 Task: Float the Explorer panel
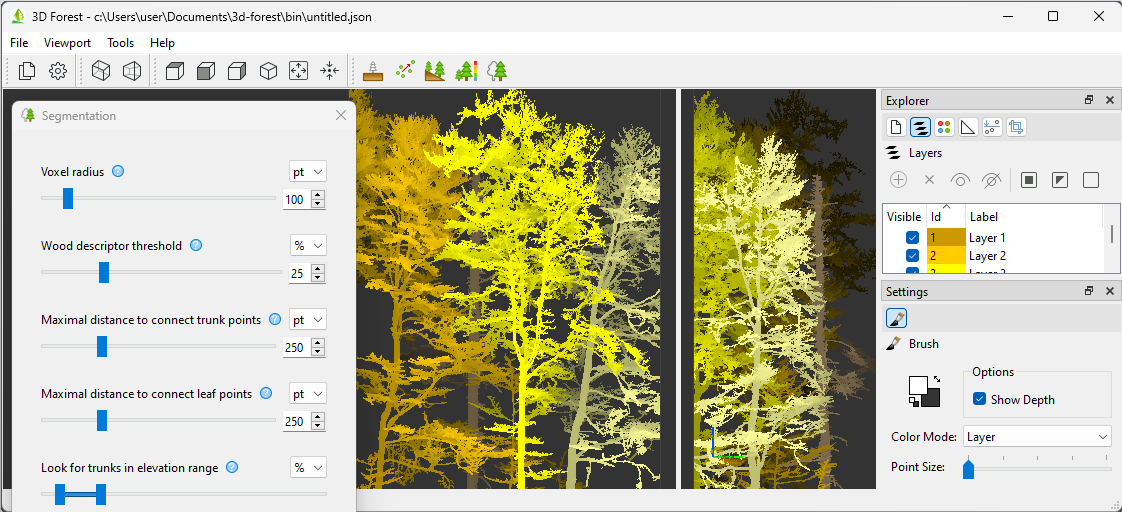point(1089,101)
